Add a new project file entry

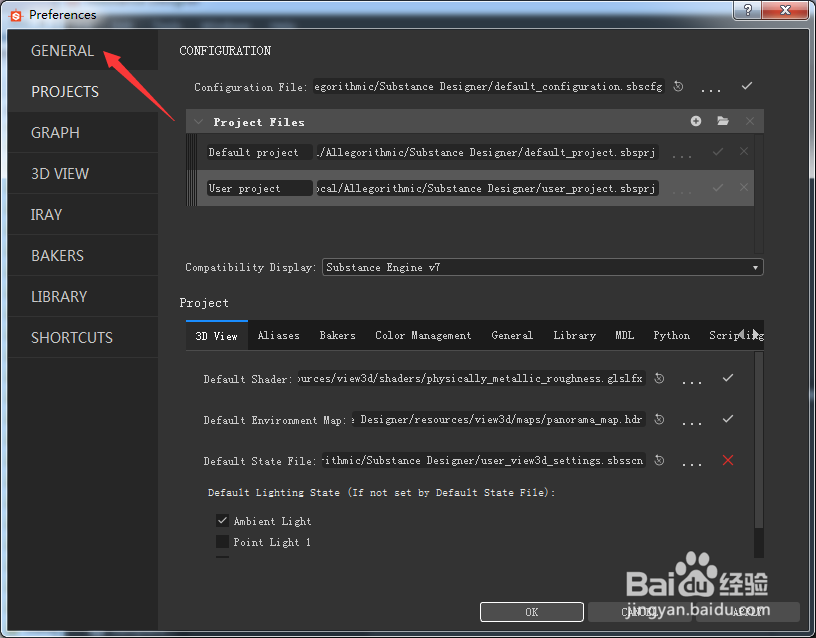click(x=696, y=121)
